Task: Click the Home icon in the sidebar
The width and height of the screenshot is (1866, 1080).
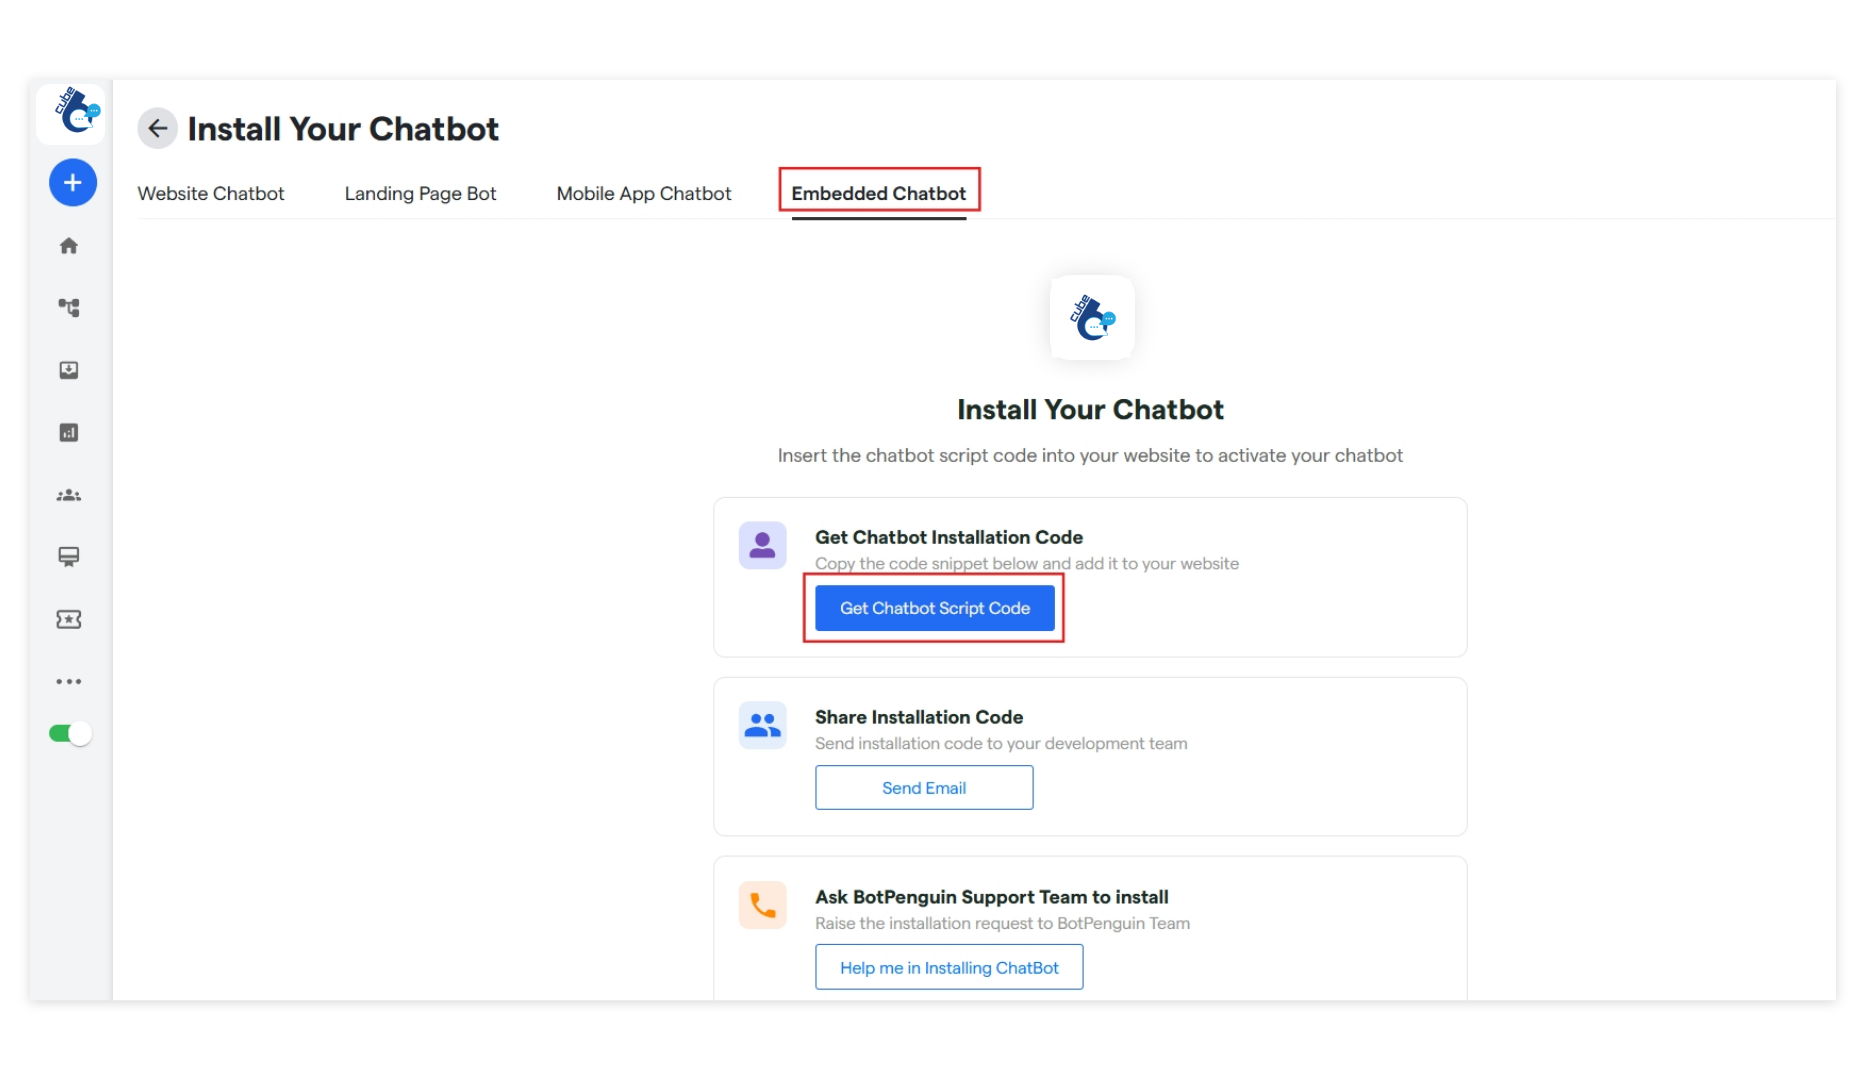Action: (x=70, y=245)
